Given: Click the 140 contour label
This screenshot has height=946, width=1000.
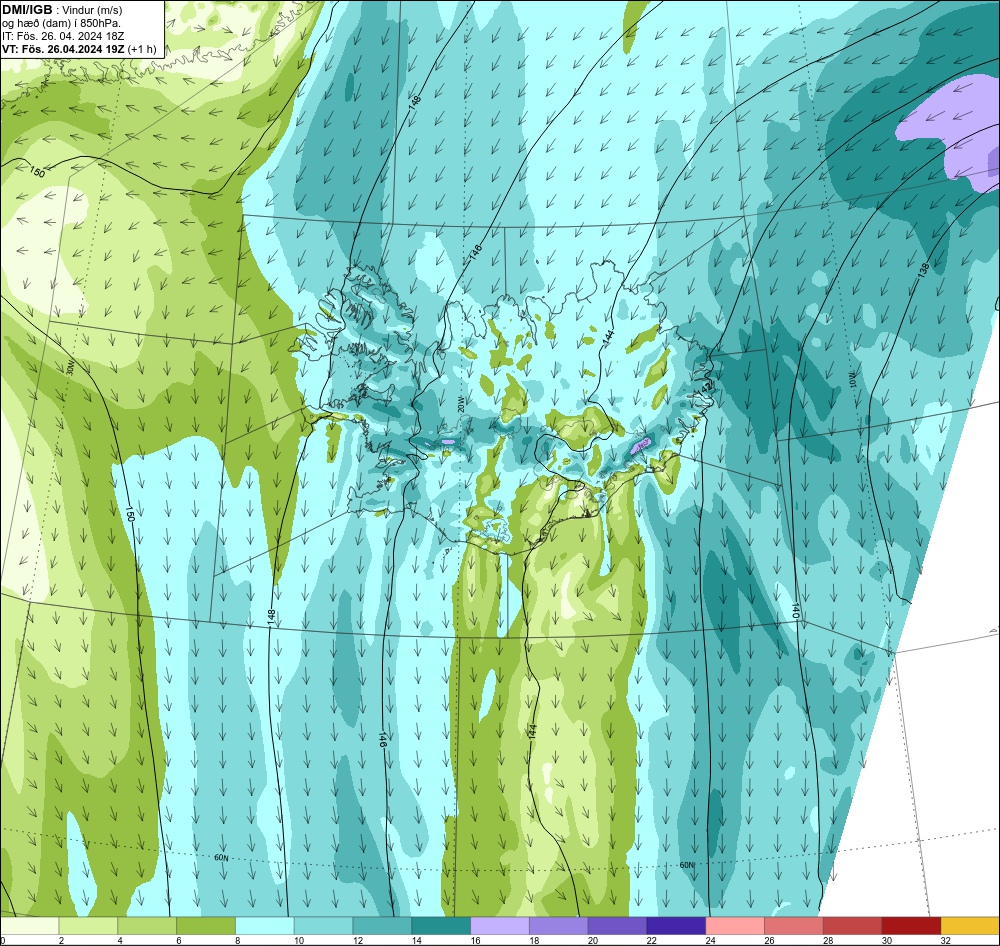Looking at the screenshot, I should pyautogui.click(x=795, y=610).
